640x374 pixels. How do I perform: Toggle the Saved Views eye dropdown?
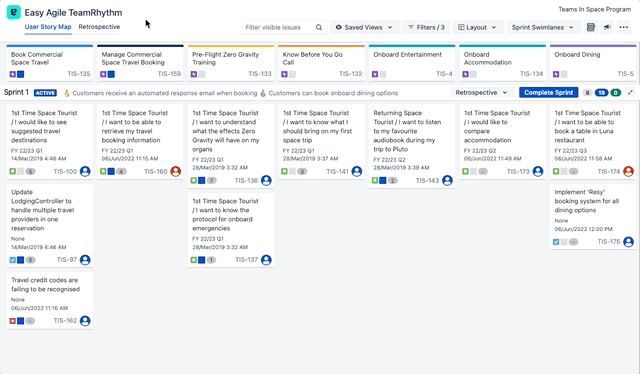(x=364, y=27)
